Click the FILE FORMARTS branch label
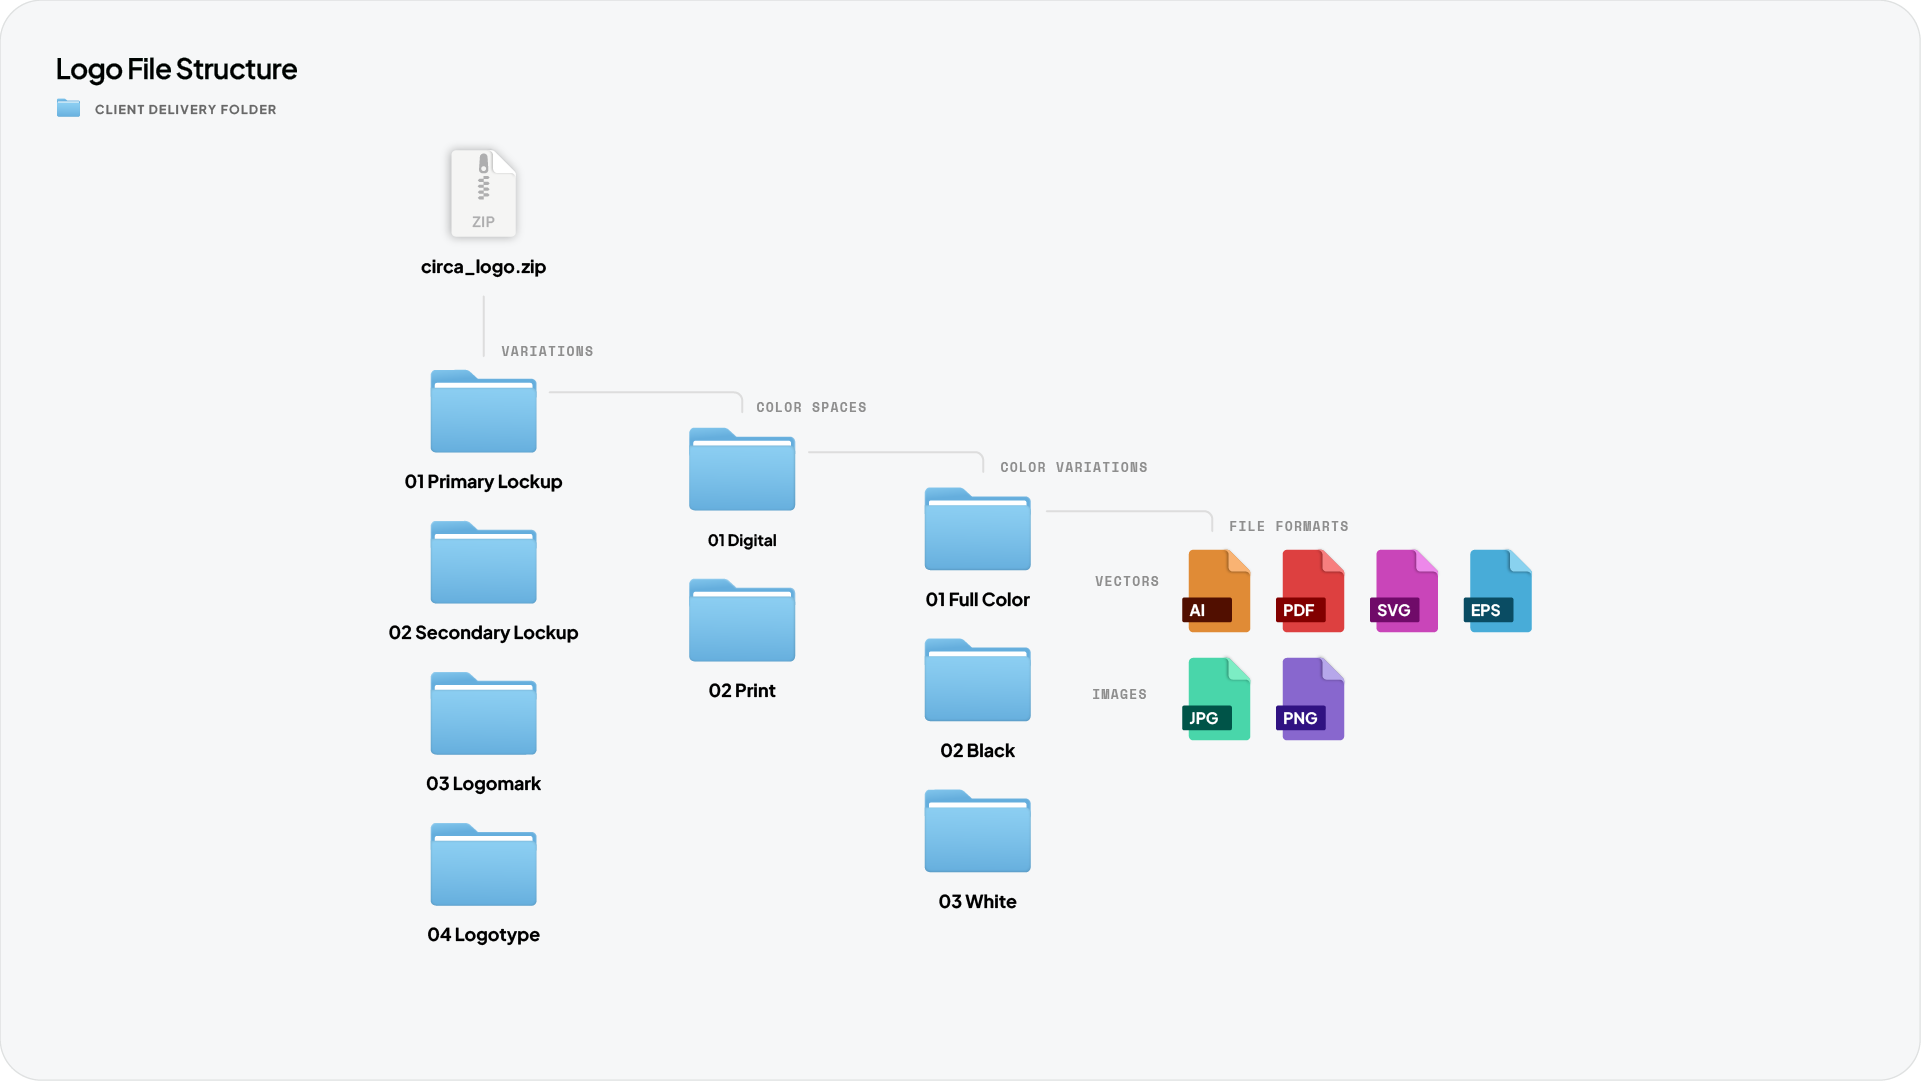This screenshot has width=1921, height=1081. coord(1289,526)
